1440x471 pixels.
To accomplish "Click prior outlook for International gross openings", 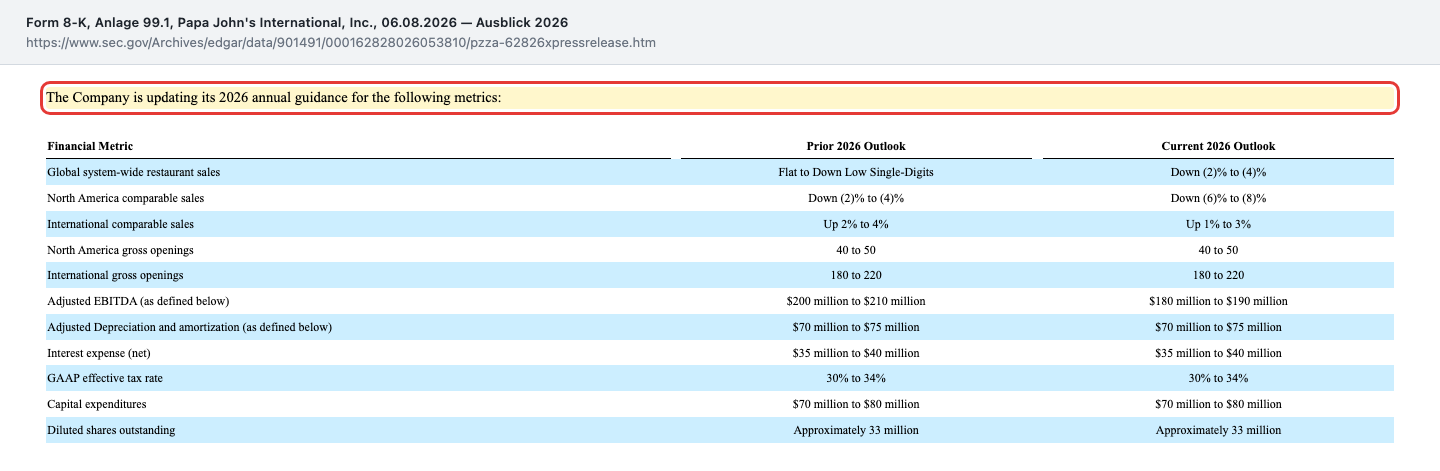I will (x=856, y=274).
